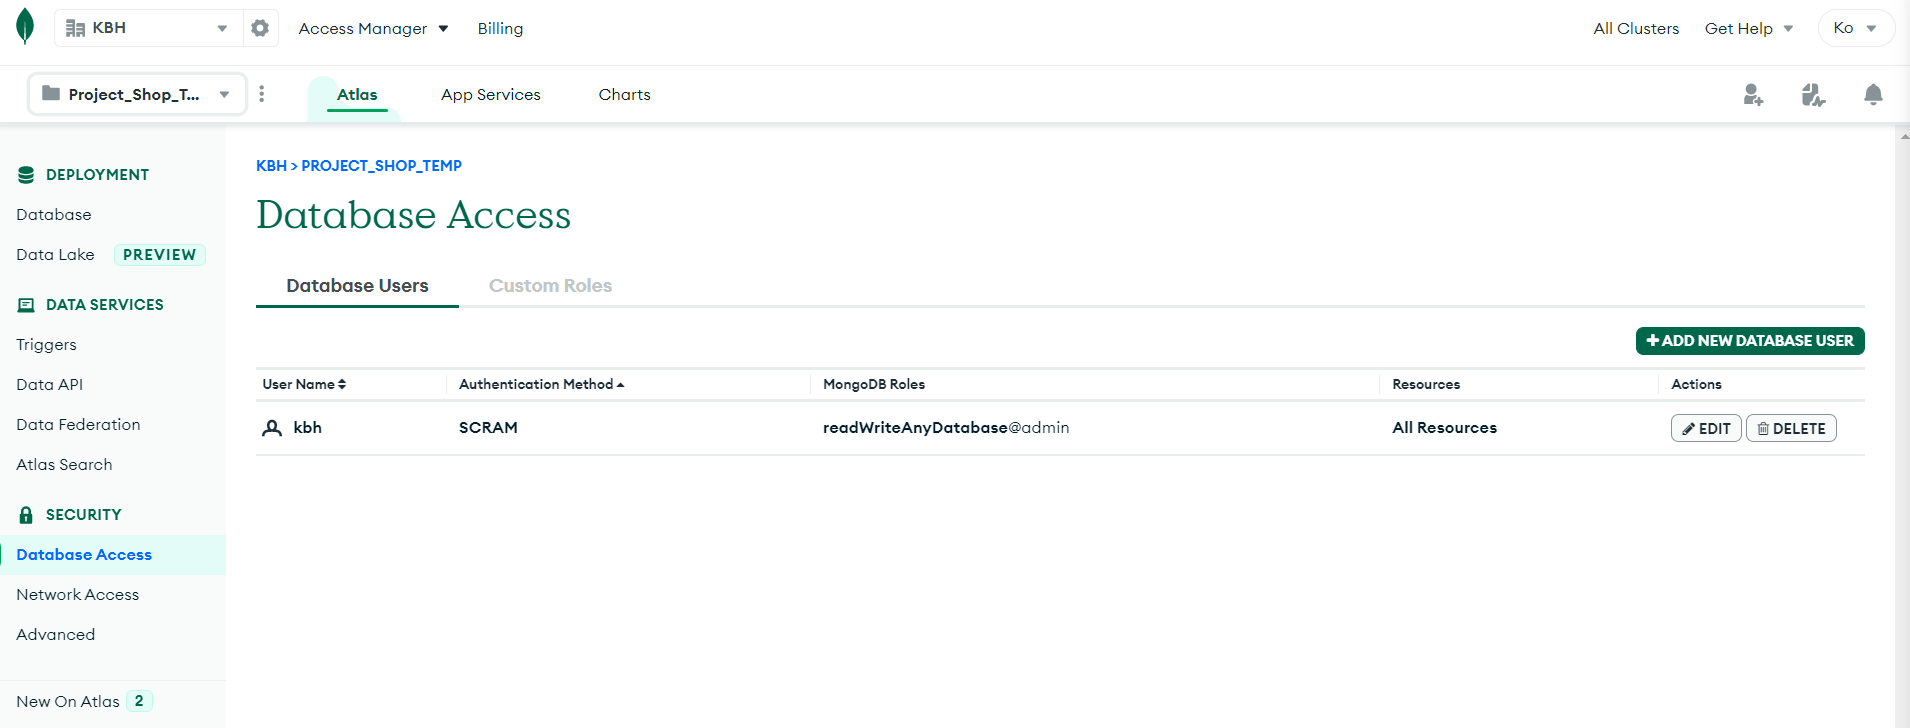1910x728 pixels.
Task: Go to Billing
Action: point(500,28)
